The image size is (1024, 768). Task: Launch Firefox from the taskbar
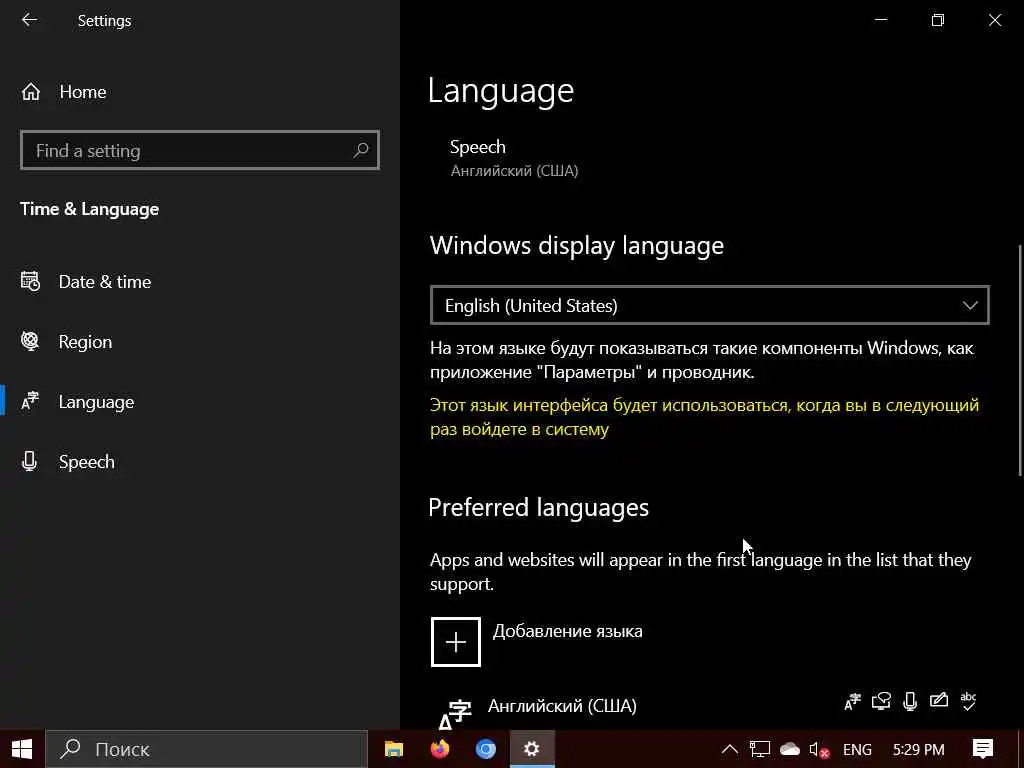coord(440,749)
